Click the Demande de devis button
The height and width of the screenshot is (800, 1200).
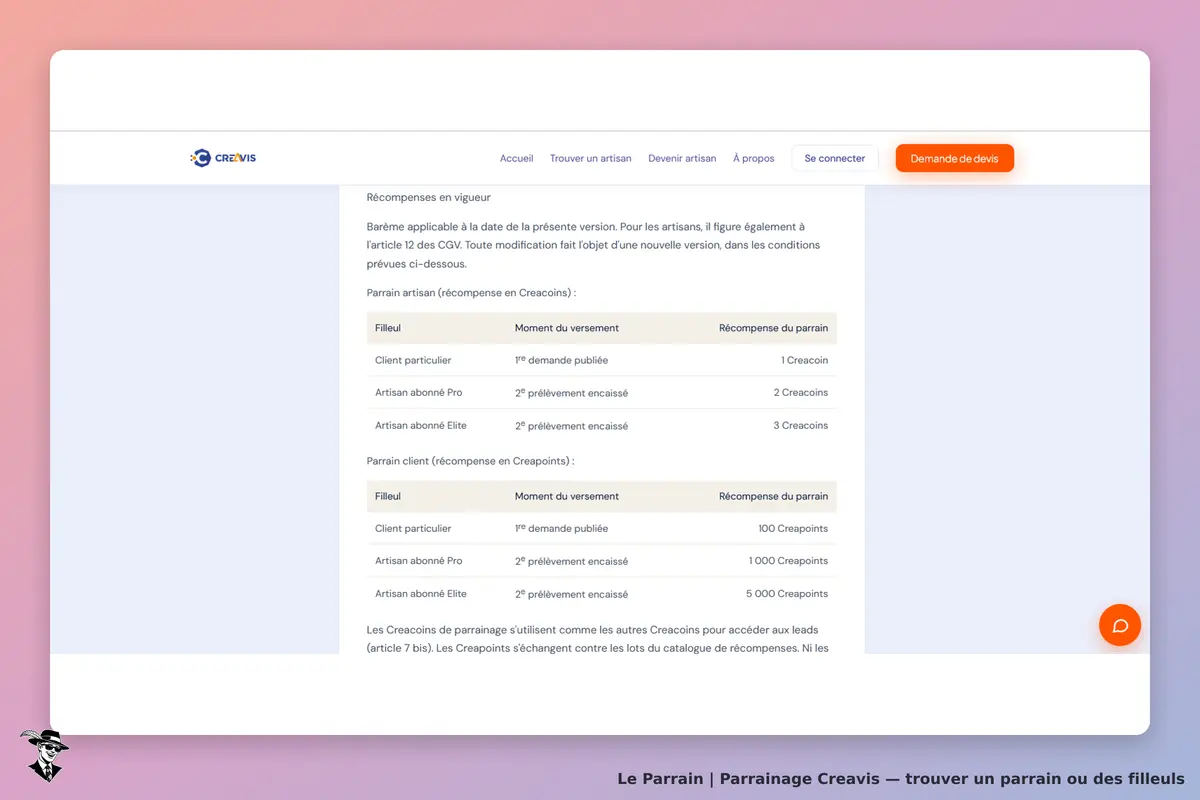[955, 158]
